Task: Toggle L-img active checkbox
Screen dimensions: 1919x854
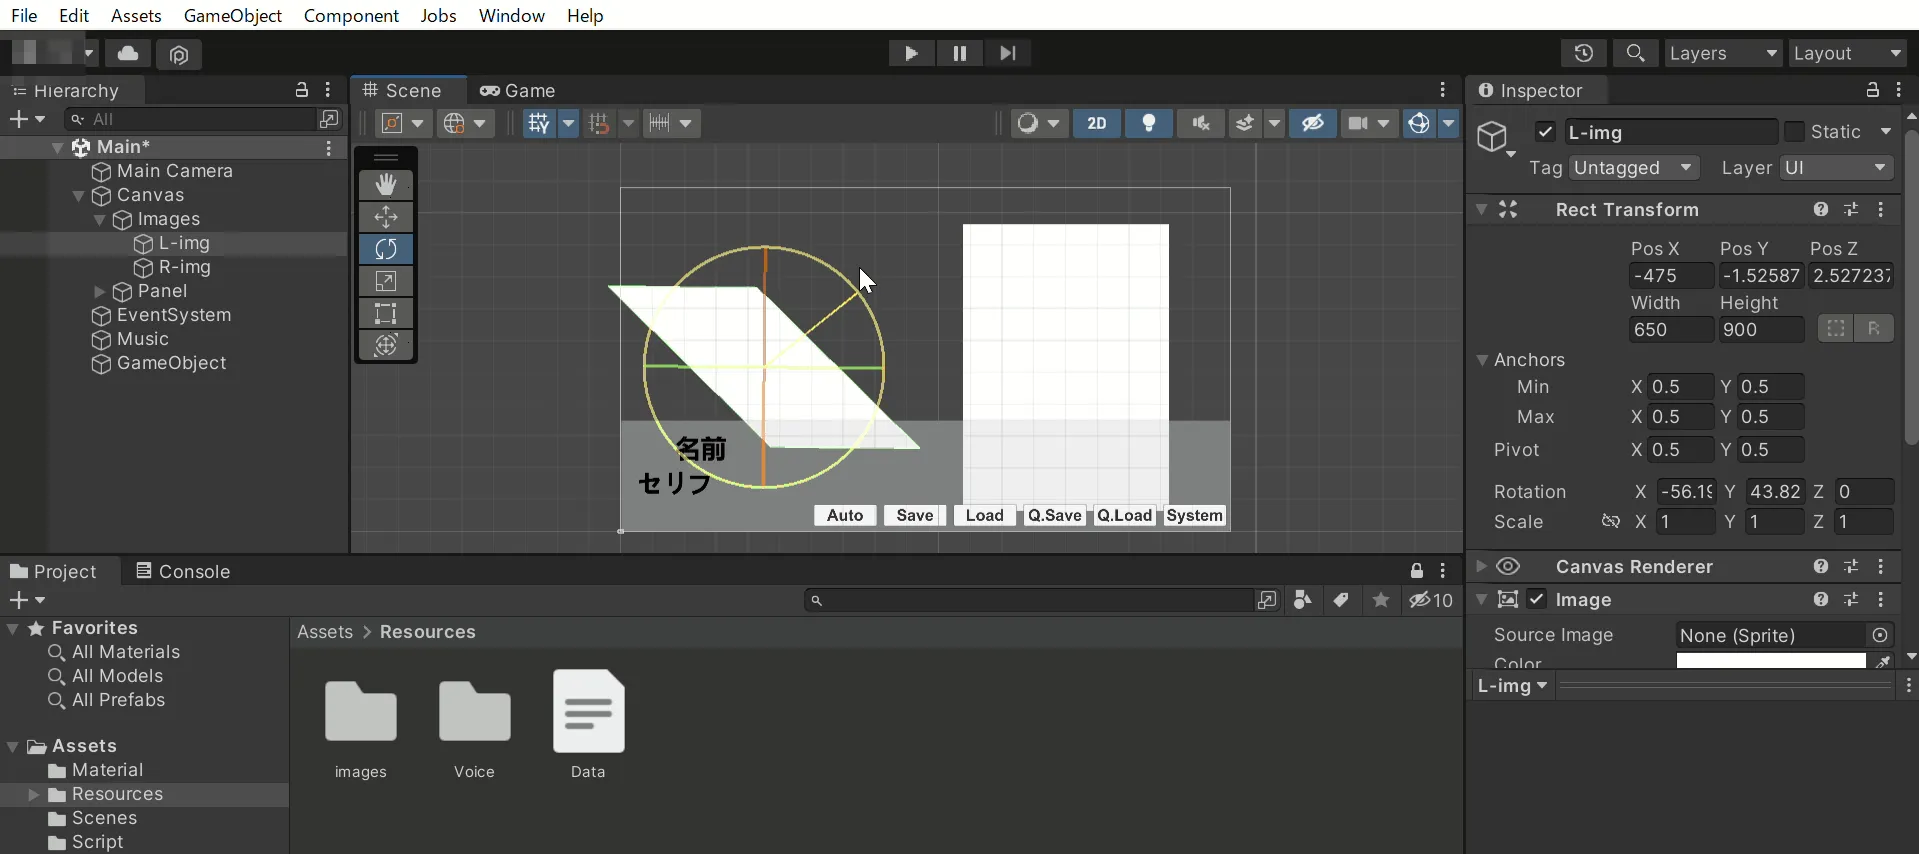Action: coord(1546,132)
